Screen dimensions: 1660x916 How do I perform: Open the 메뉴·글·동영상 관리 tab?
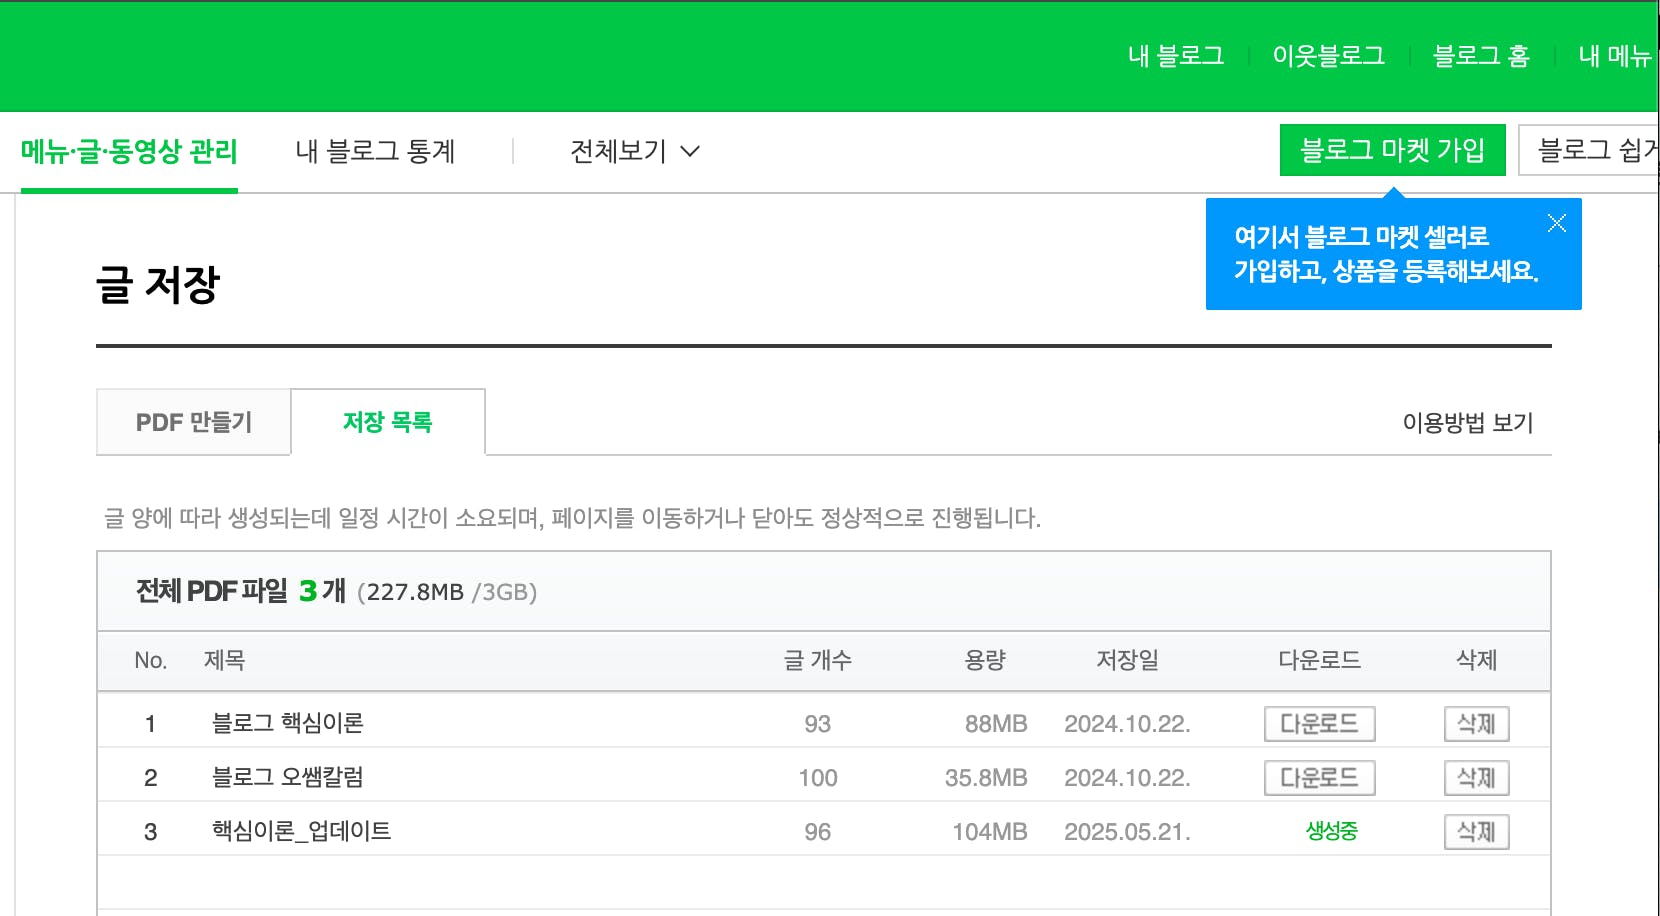click(129, 151)
